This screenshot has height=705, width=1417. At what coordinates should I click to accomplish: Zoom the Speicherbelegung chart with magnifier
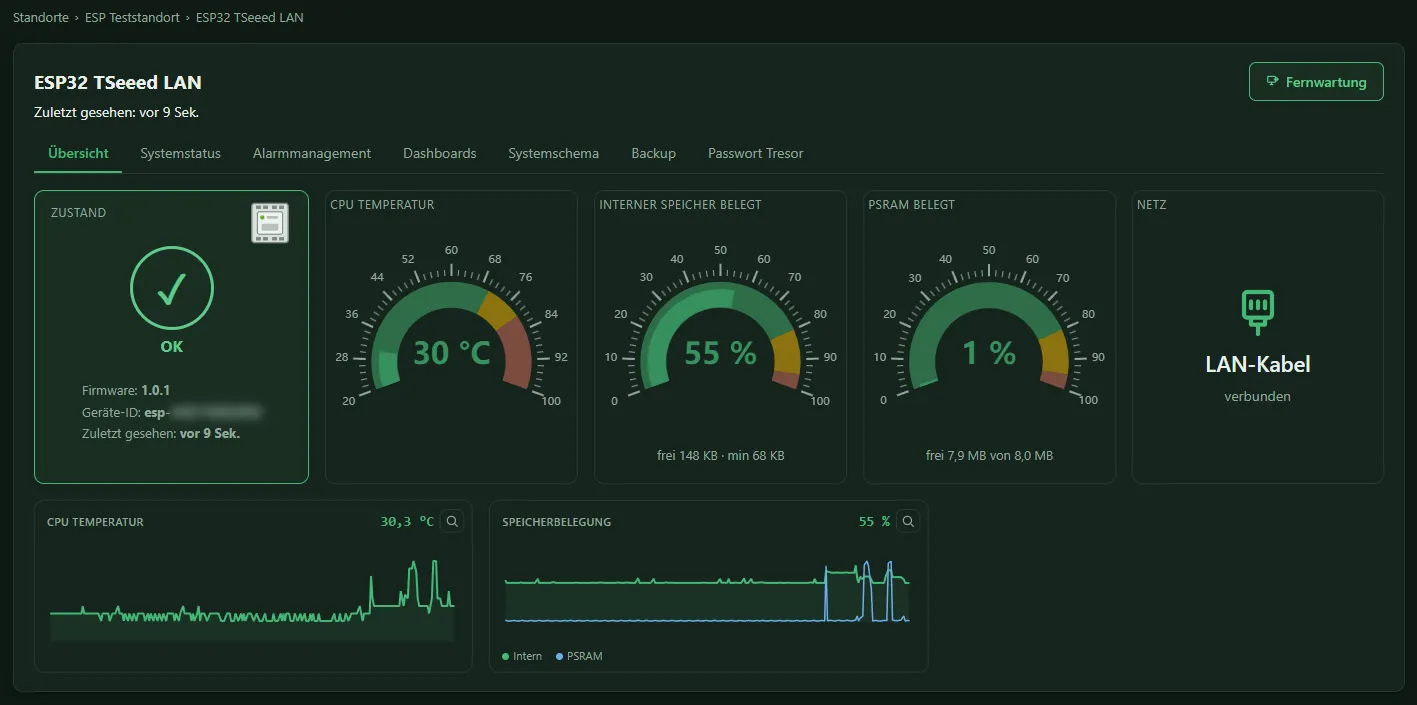click(x=908, y=521)
